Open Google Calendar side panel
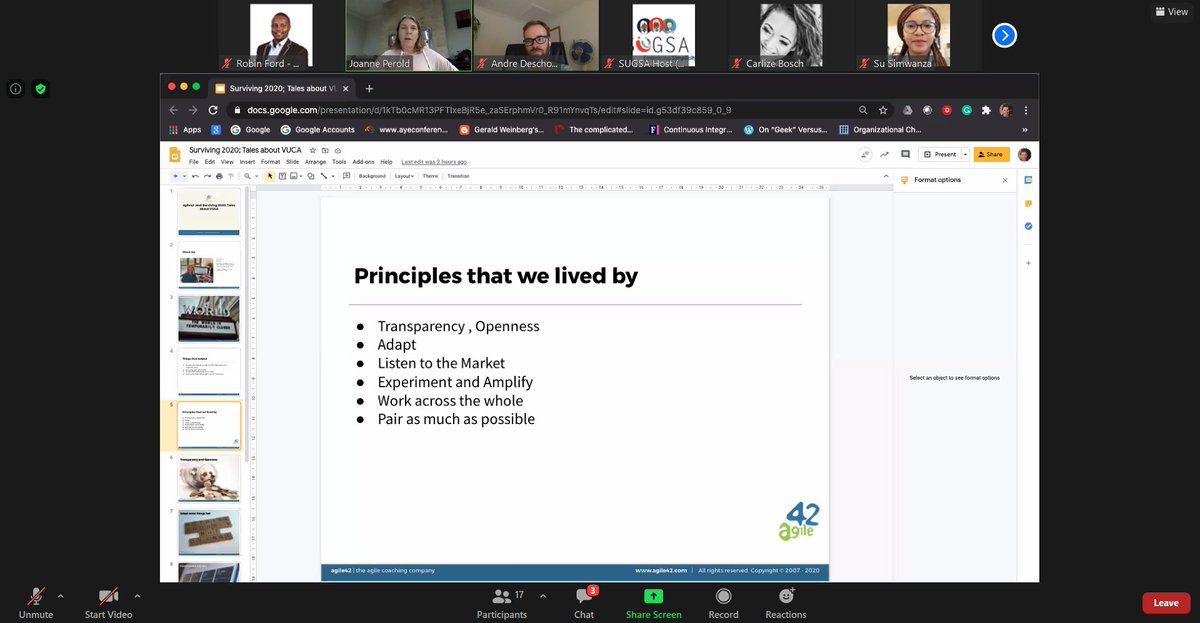The height and width of the screenshot is (623, 1200). [x=1028, y=181]
